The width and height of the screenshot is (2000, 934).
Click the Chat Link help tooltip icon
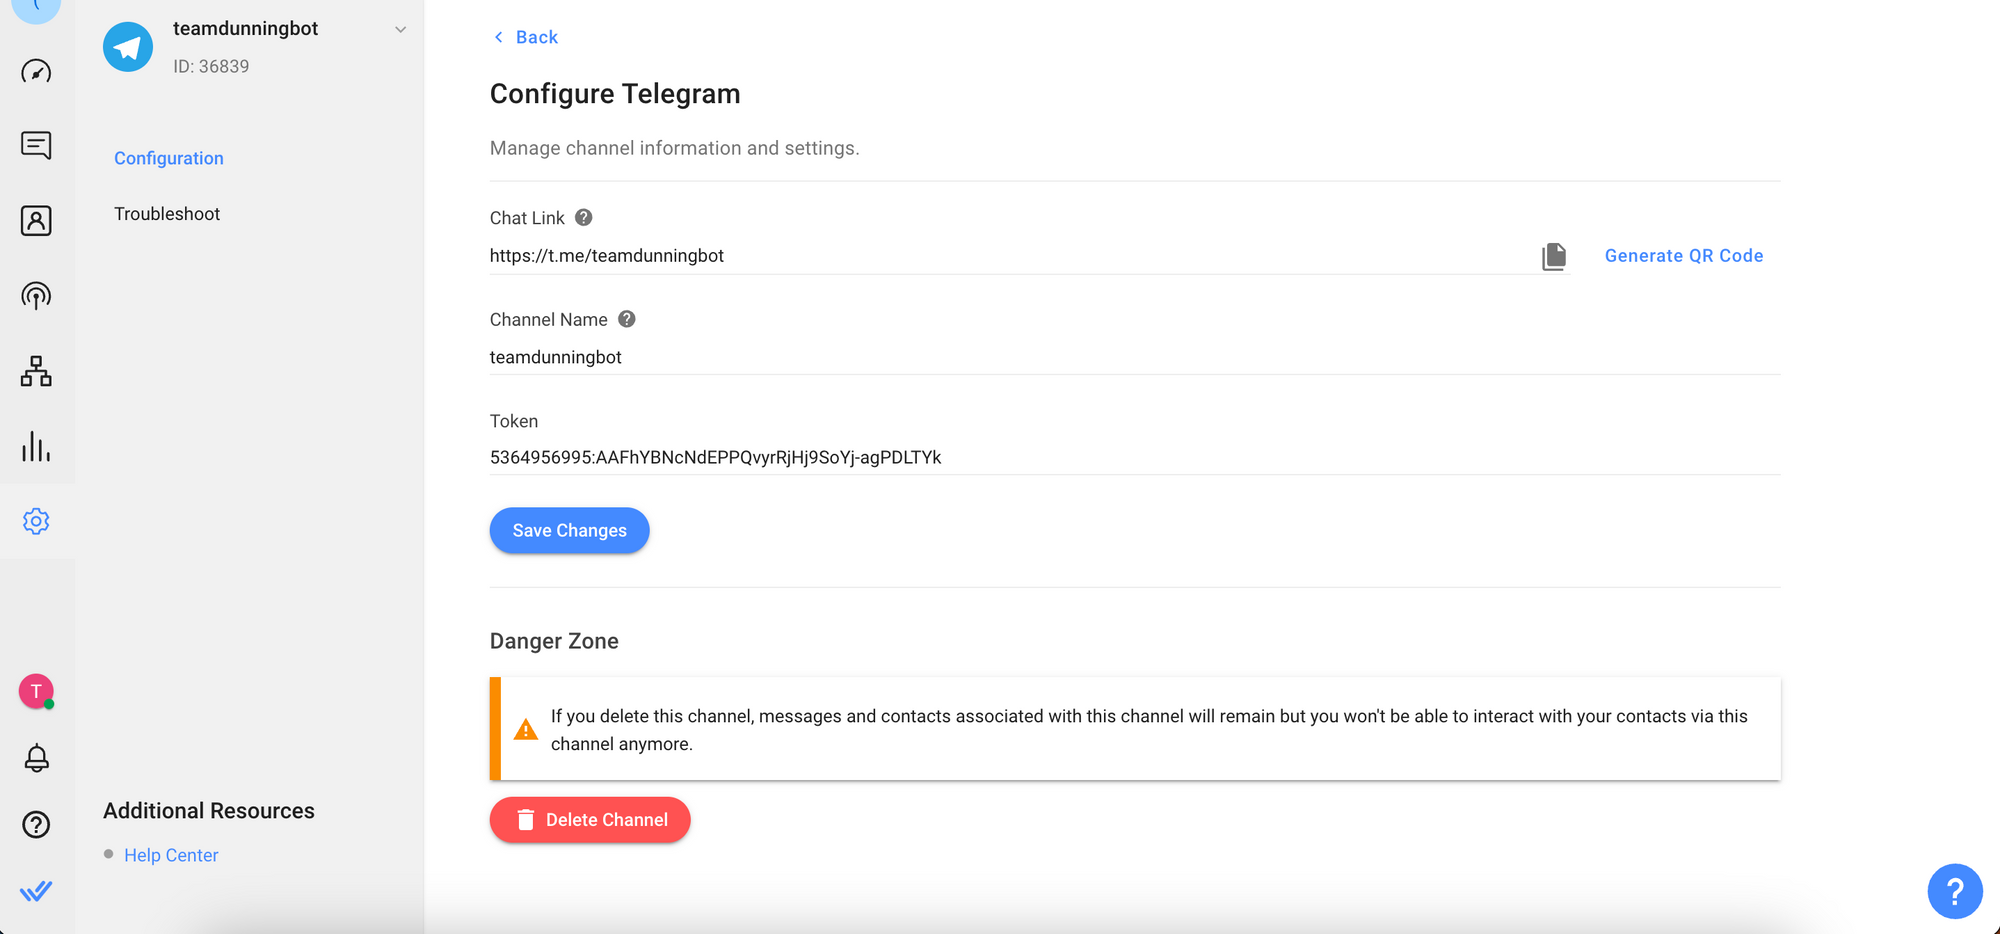[x=584, y=217]
